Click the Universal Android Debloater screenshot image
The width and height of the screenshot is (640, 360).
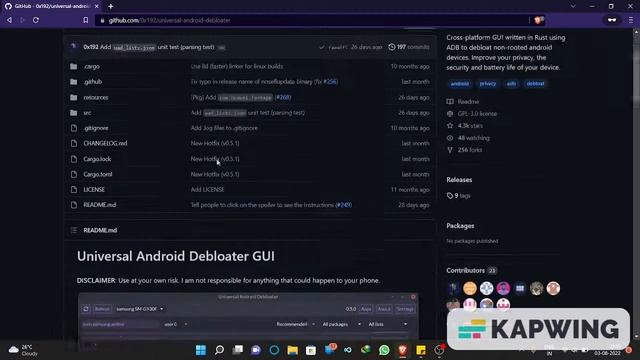point(248,316)
